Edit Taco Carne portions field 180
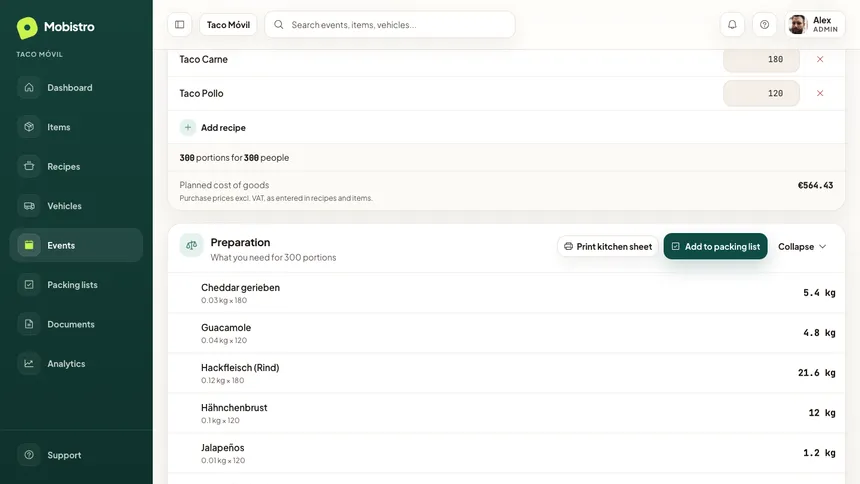860x484 pixels. point(761,59)
